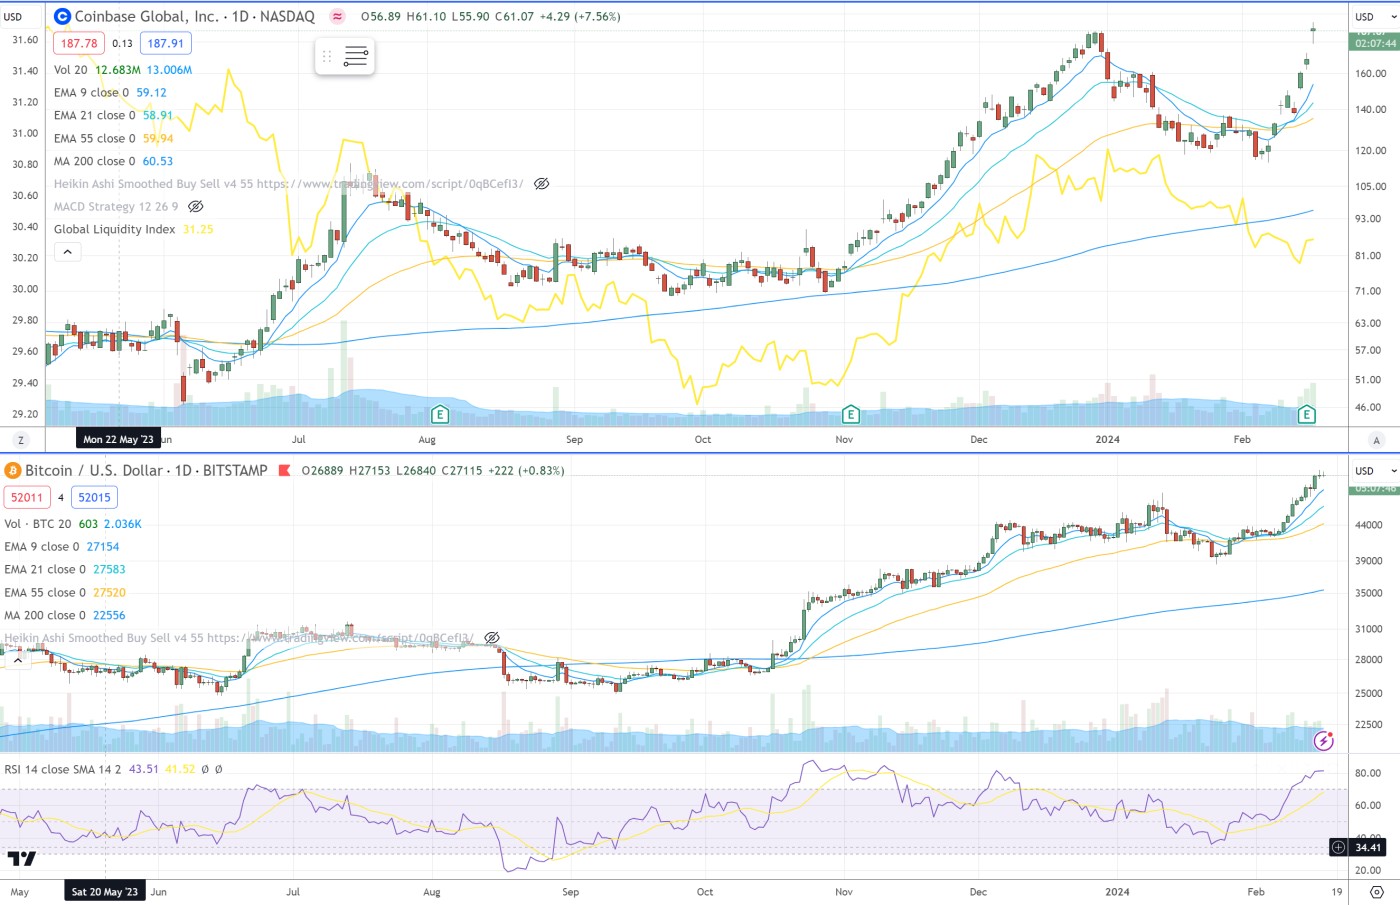Viewport: 1400px width, 905px height.
Task: Click the left USD scale label on Coinbase chart
Action: pos(13,17)
